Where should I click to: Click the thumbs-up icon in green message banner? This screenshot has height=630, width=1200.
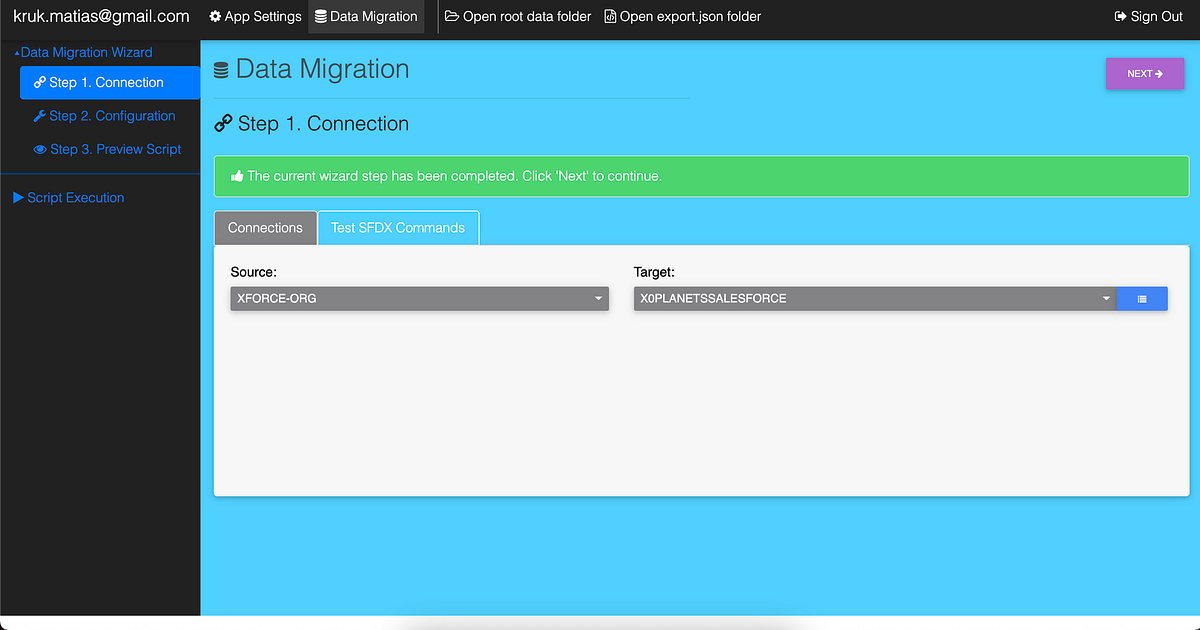pos(237,175)
